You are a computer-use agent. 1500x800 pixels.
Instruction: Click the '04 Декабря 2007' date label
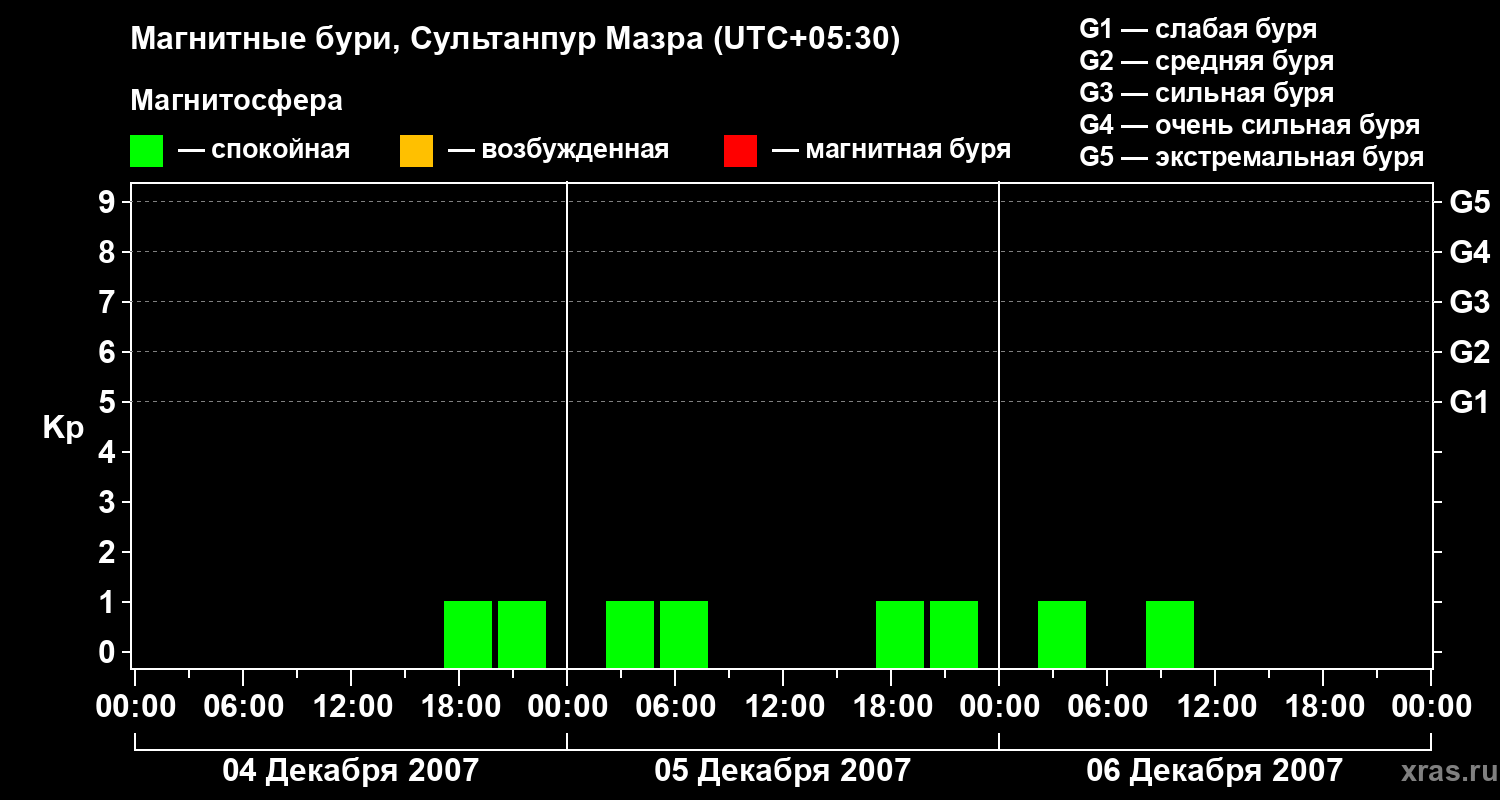click(351, 770)
